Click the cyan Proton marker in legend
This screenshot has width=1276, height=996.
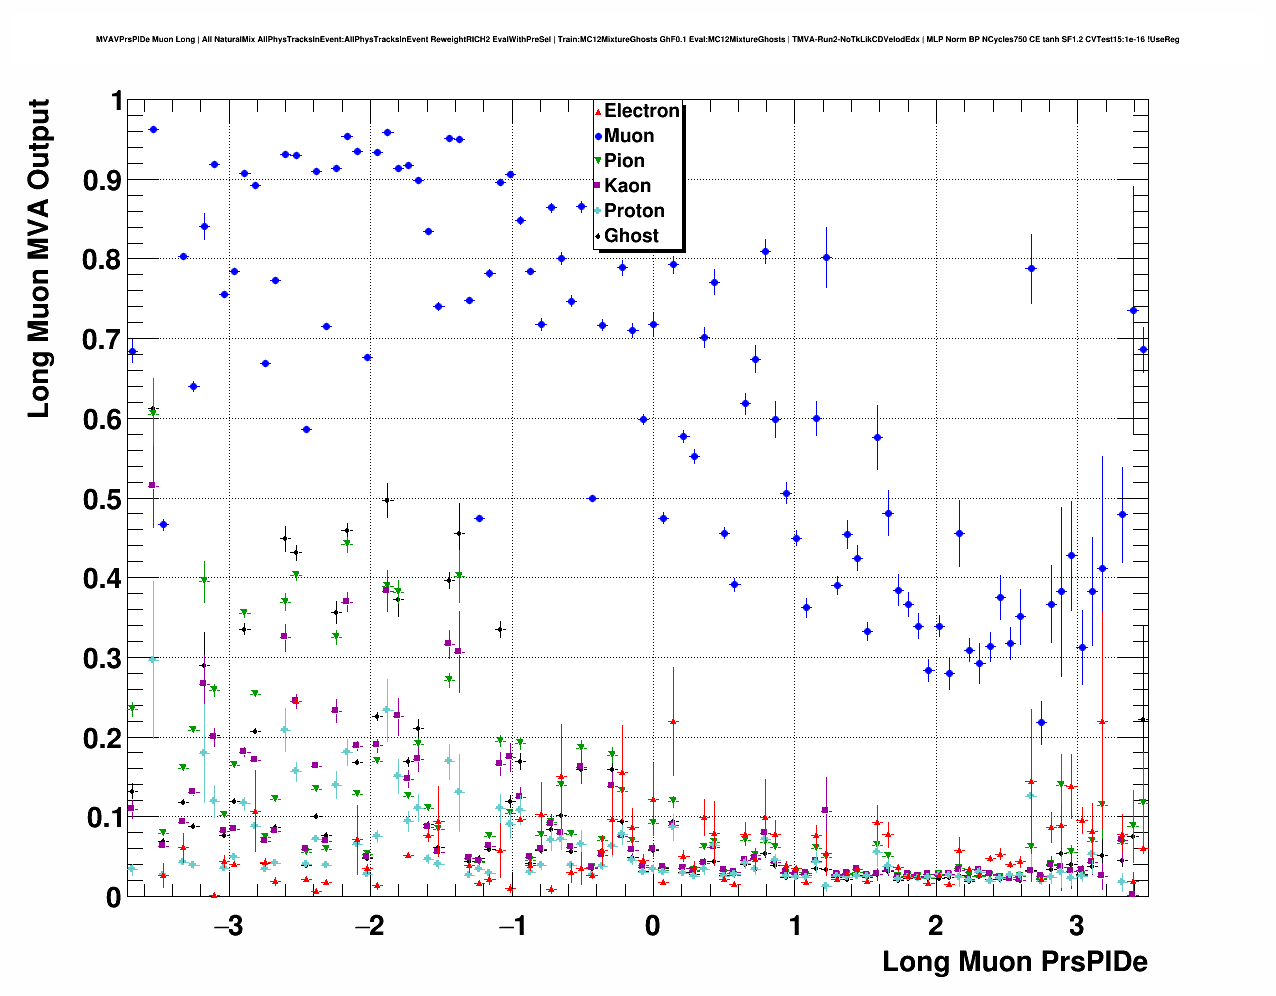598,211
